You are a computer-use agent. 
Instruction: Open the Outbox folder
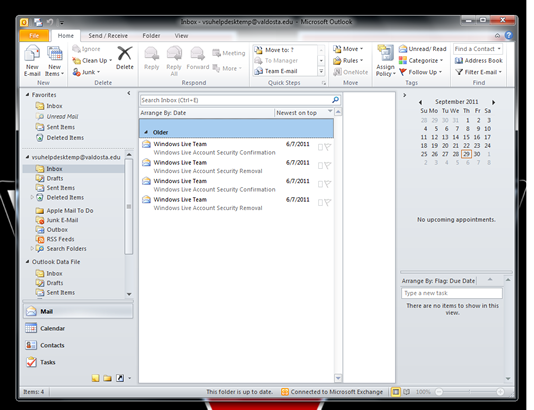57,230
